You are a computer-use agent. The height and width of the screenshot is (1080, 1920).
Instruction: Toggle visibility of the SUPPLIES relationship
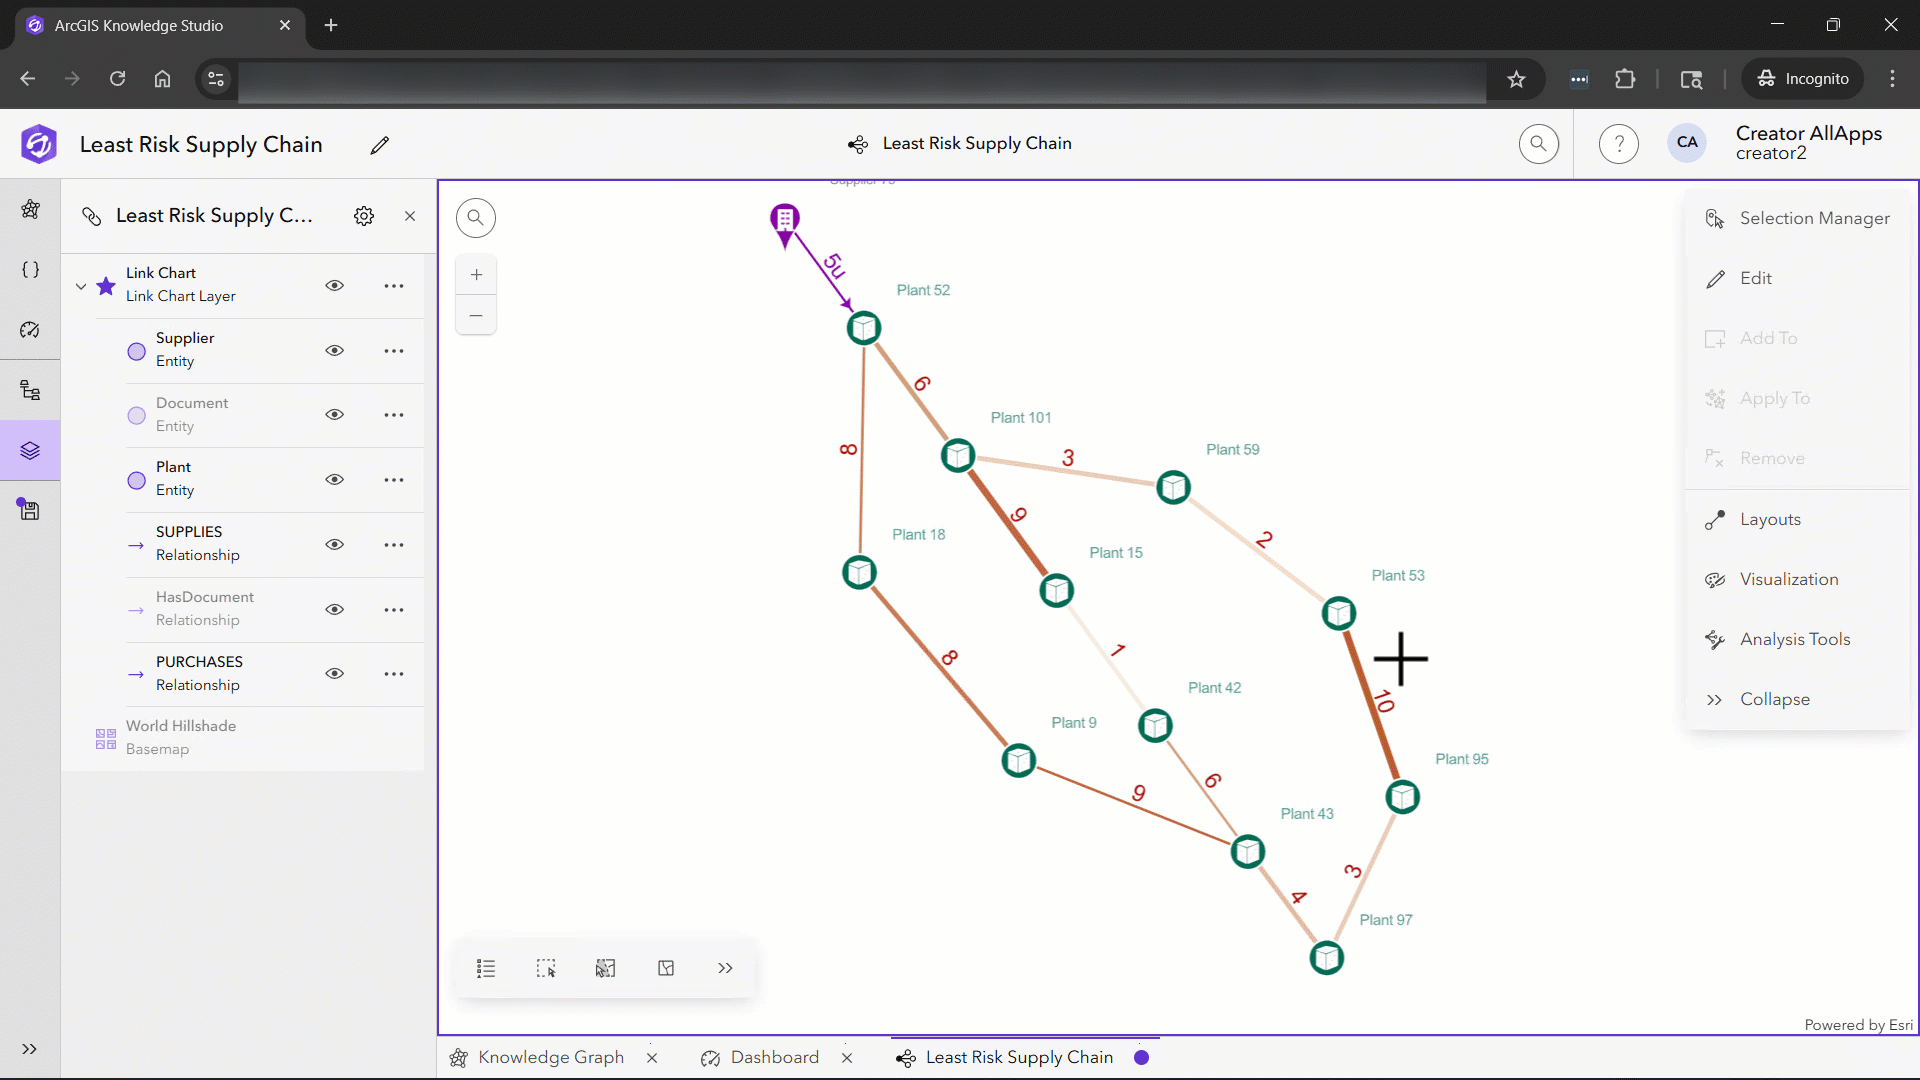[335, 544]
